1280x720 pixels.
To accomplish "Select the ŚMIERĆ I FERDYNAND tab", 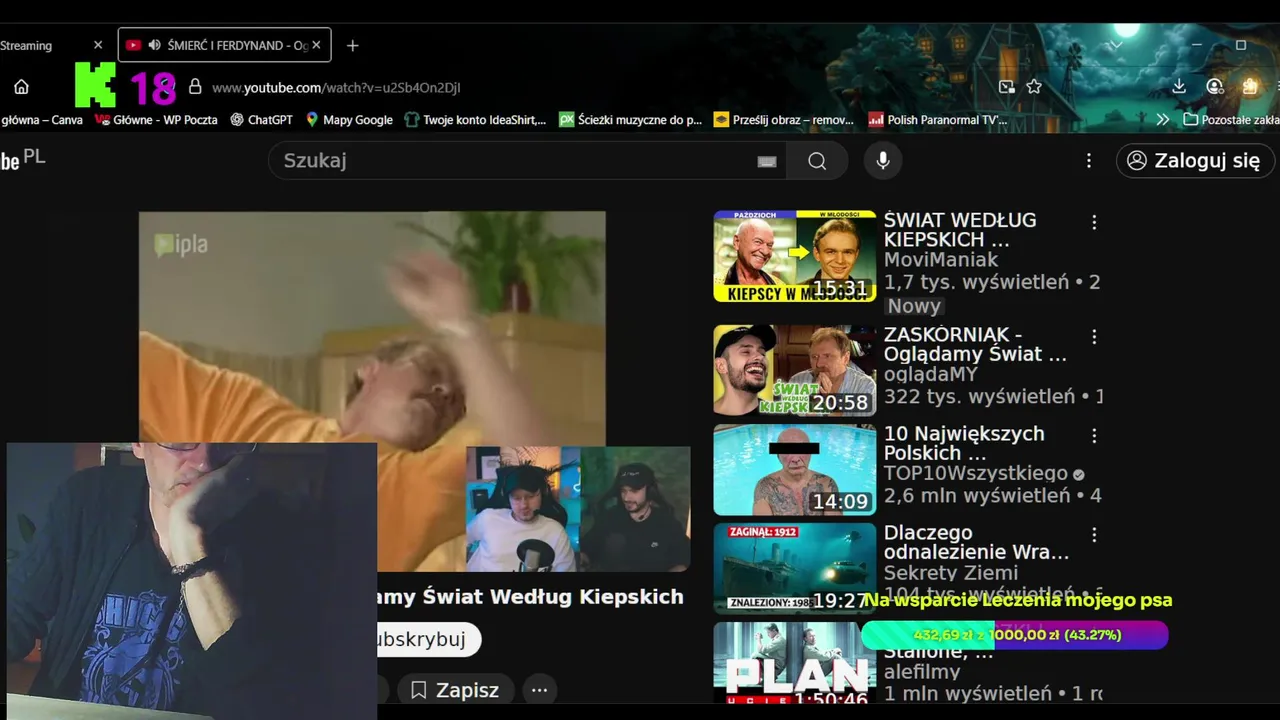I will click(x=225, y=45).
